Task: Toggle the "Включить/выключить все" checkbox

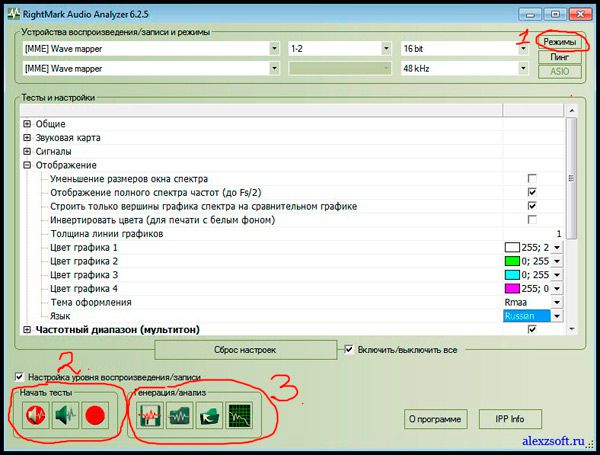Action: pos(349,349)
